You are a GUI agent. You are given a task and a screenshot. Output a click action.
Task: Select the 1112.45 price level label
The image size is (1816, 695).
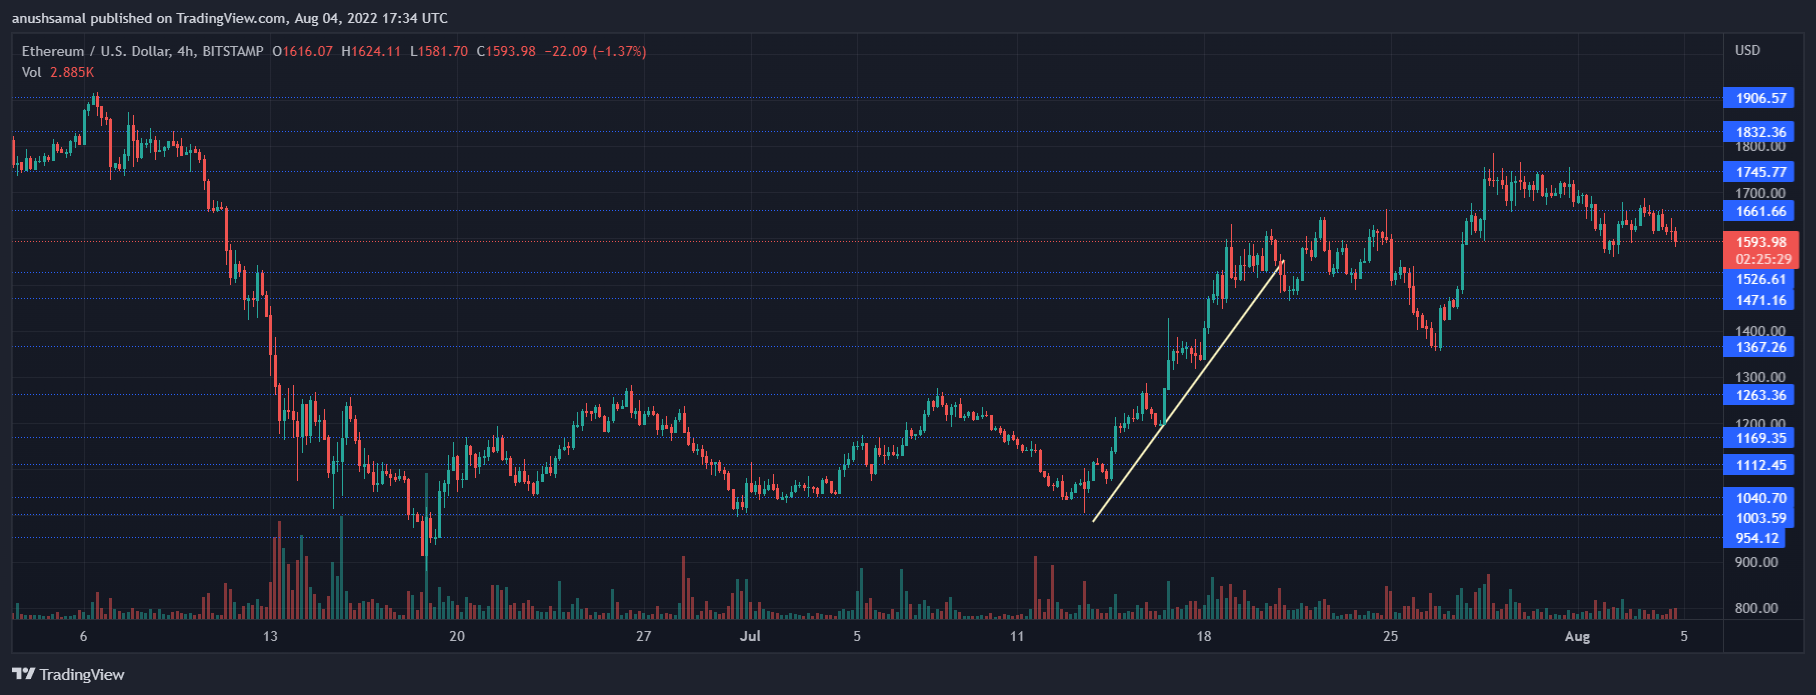pyautogui.click(x=1761, y=465)
